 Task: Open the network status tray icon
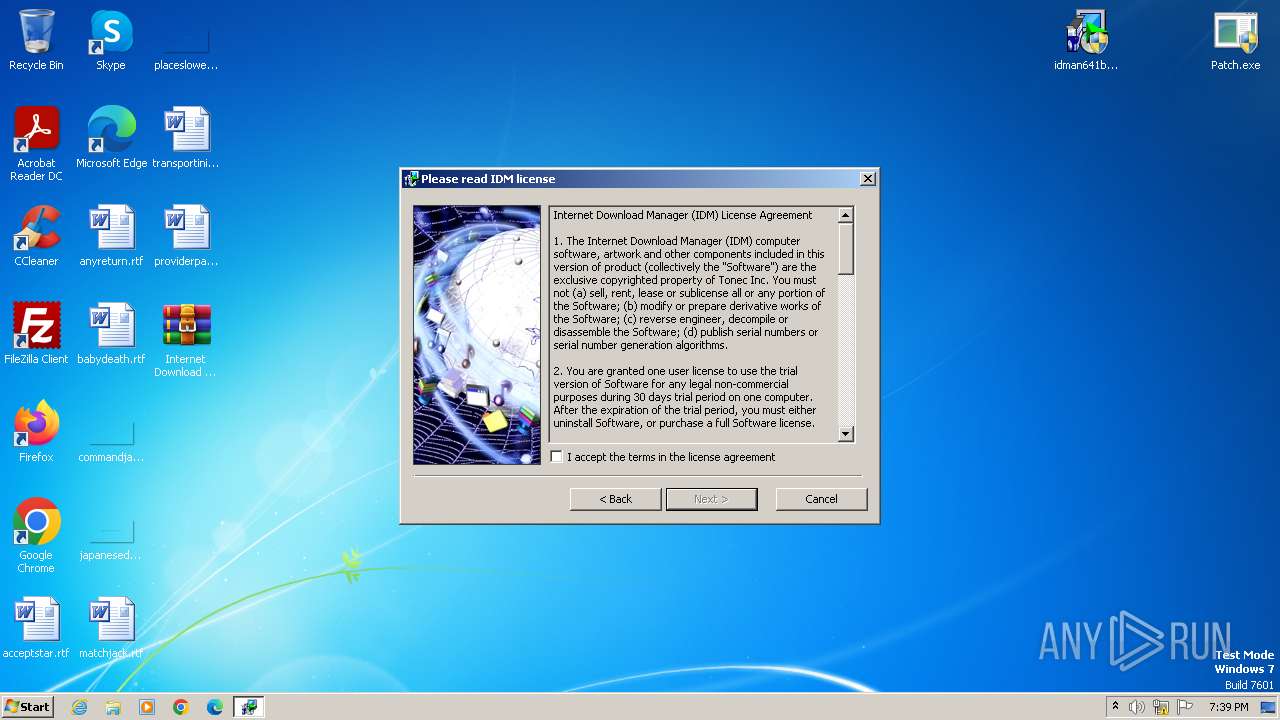click(x=1161, y=707)
